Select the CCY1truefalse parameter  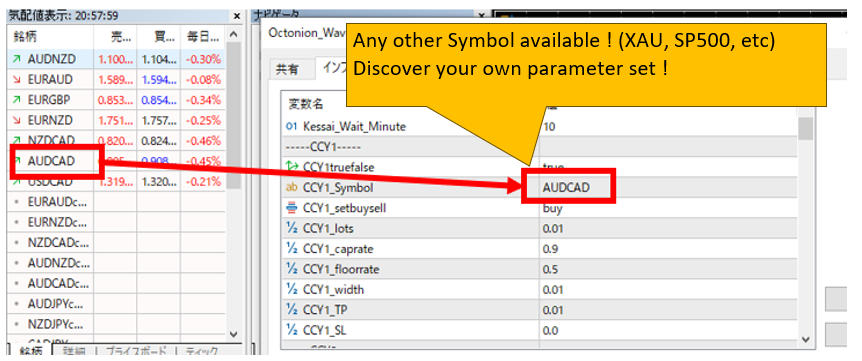click(339, 167)
